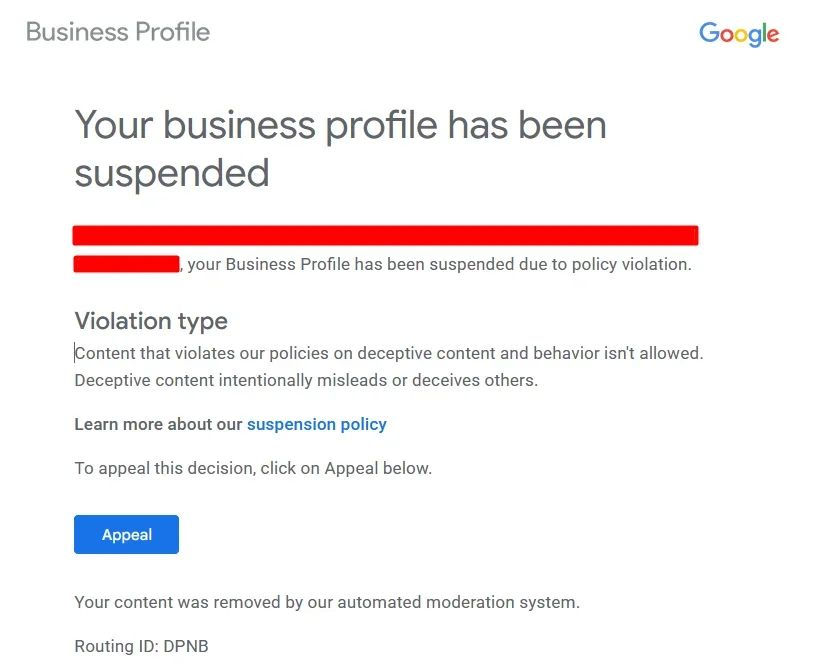Click the Google logo
Viewport: 821px width, 666px height.
click(739, 34)
